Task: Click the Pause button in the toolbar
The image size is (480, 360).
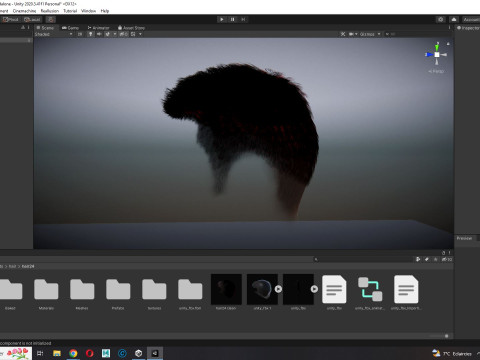Action: point(232,19)
